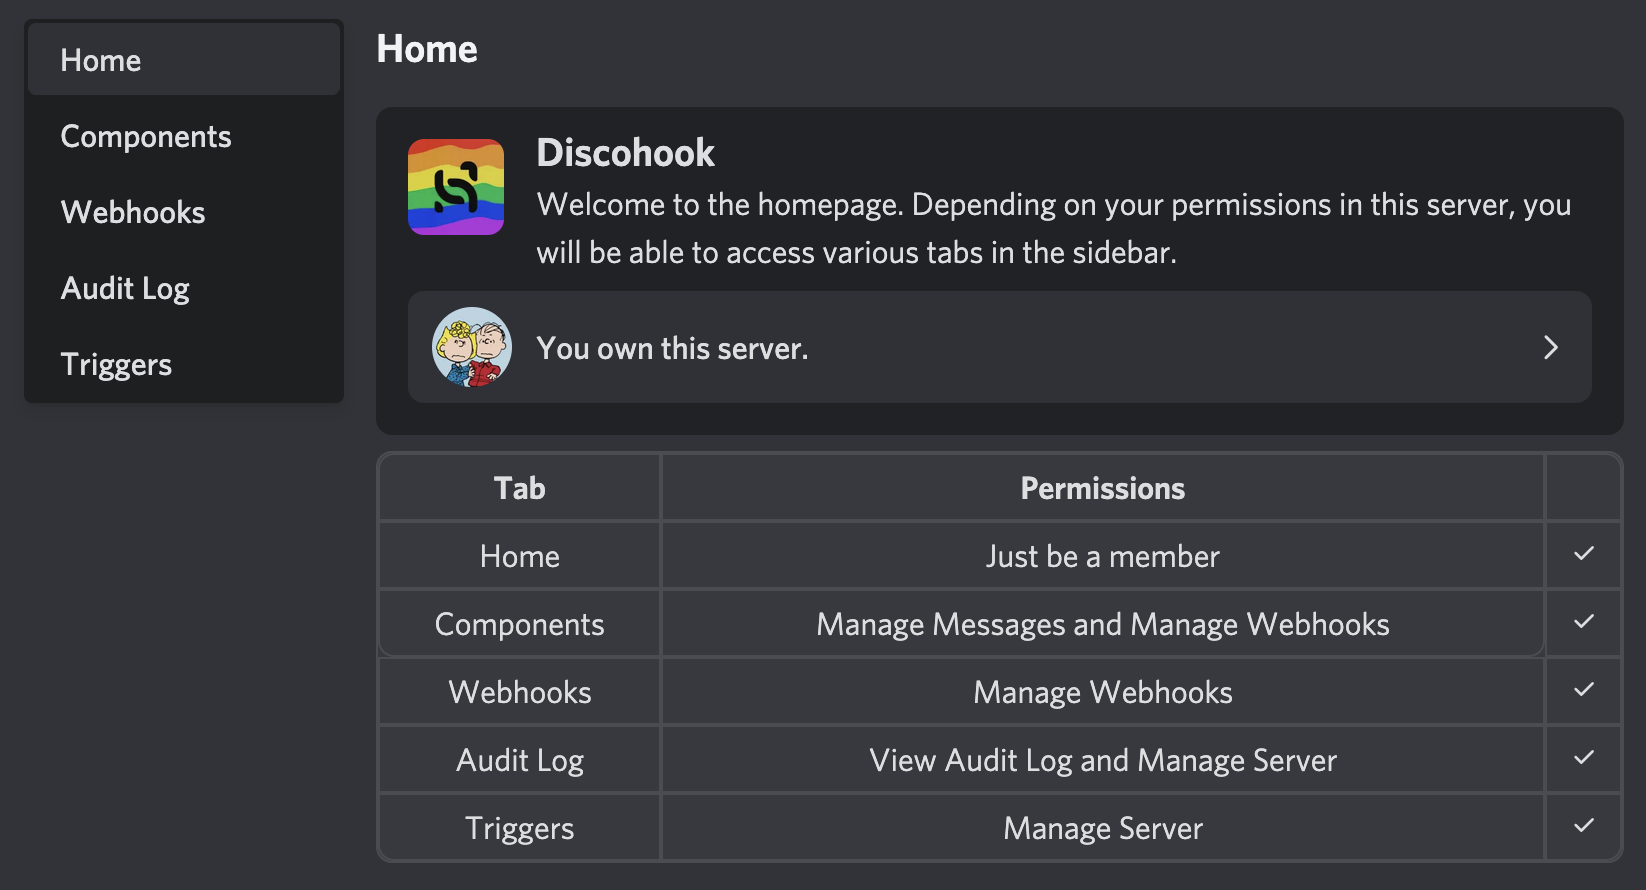The width and height of the screenshot is (1646, 890).
Task: Open the Webhooks sidebar tab
Action: [184, 212]
